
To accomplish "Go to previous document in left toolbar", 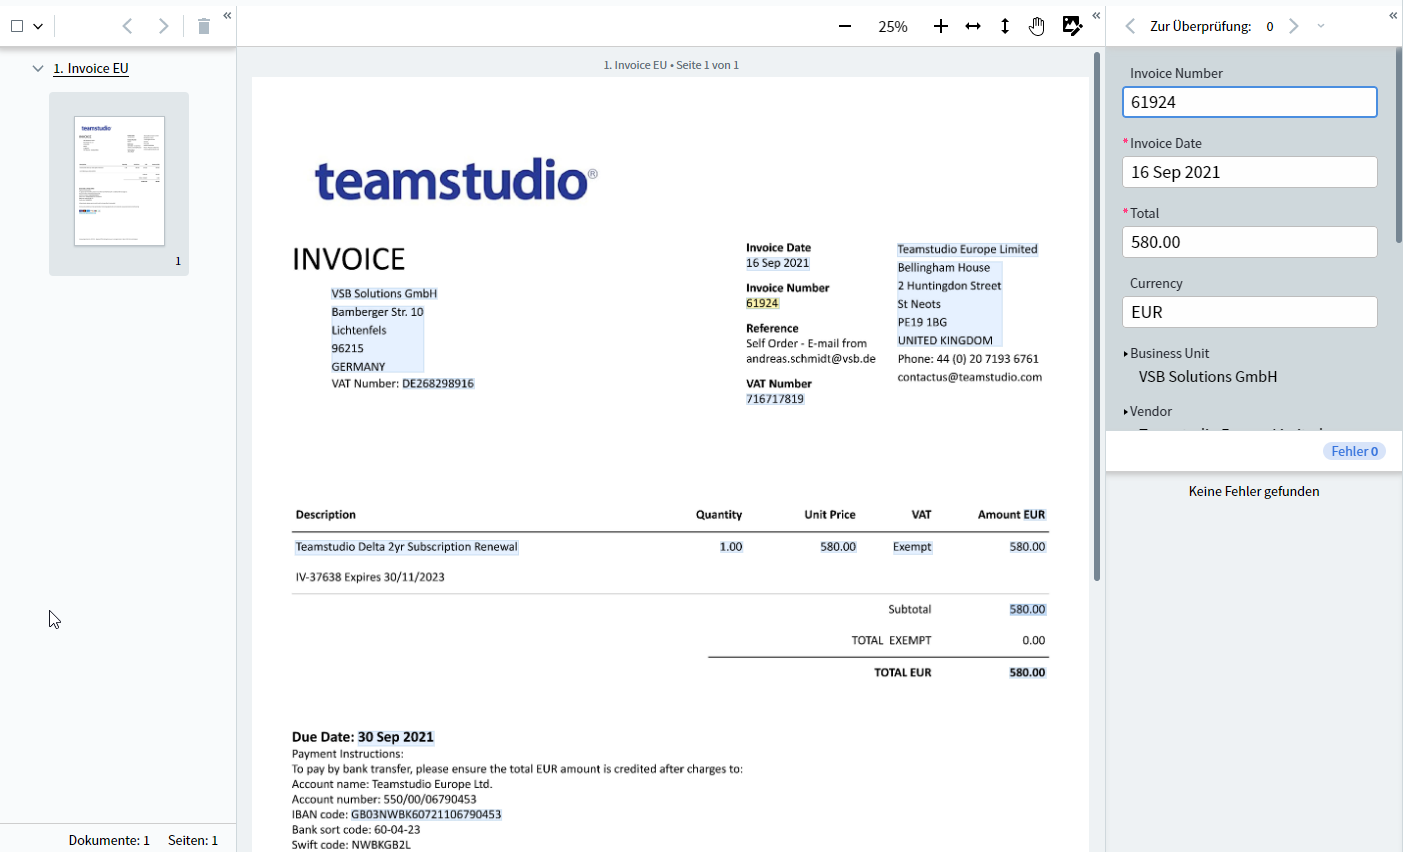I will (127, 26).
